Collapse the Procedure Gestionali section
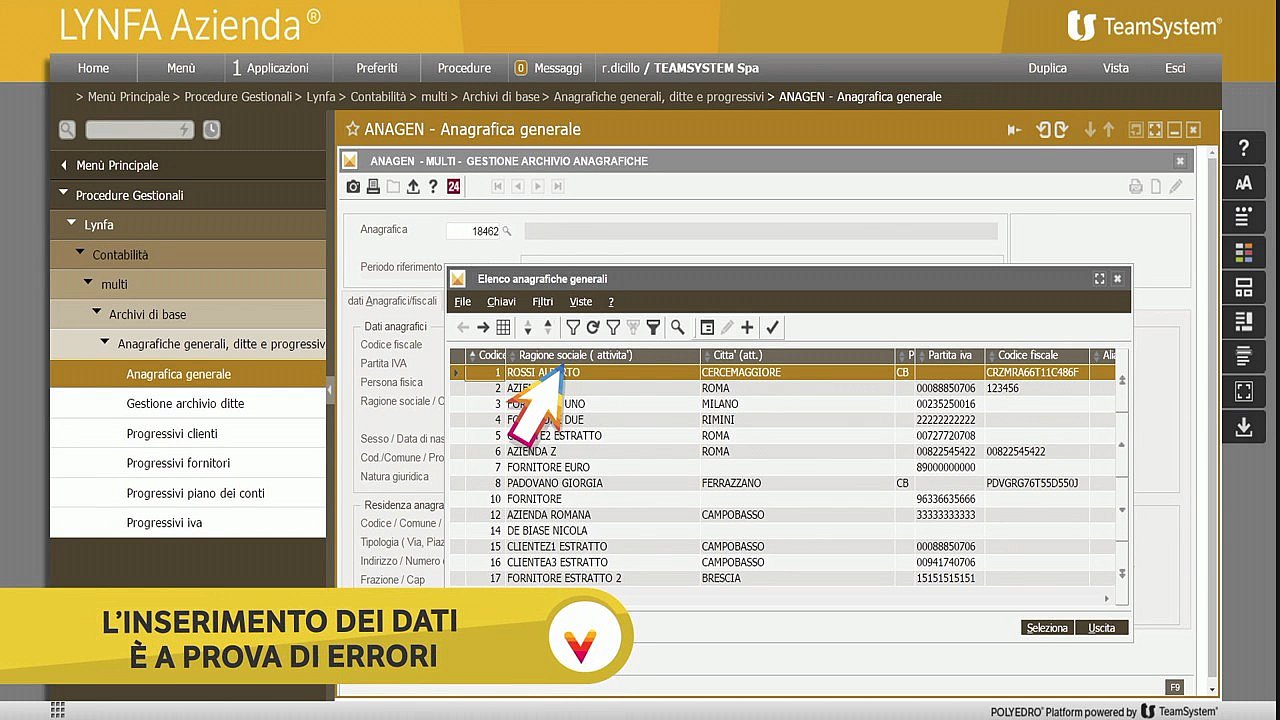1280x720 pixels. point(64,194)
